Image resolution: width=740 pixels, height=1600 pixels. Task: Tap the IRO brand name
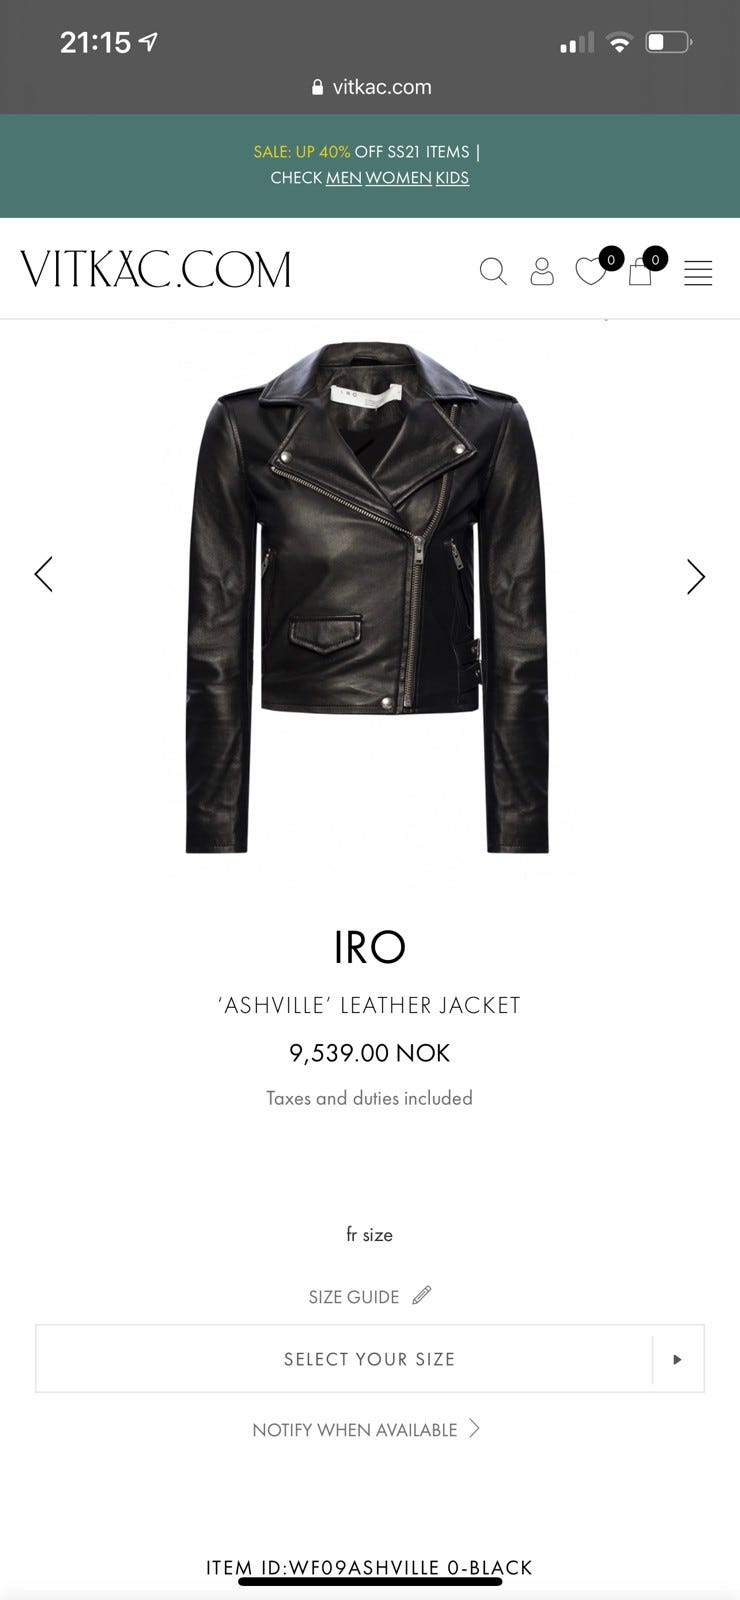pyautogui.click(x=370, y=947)
